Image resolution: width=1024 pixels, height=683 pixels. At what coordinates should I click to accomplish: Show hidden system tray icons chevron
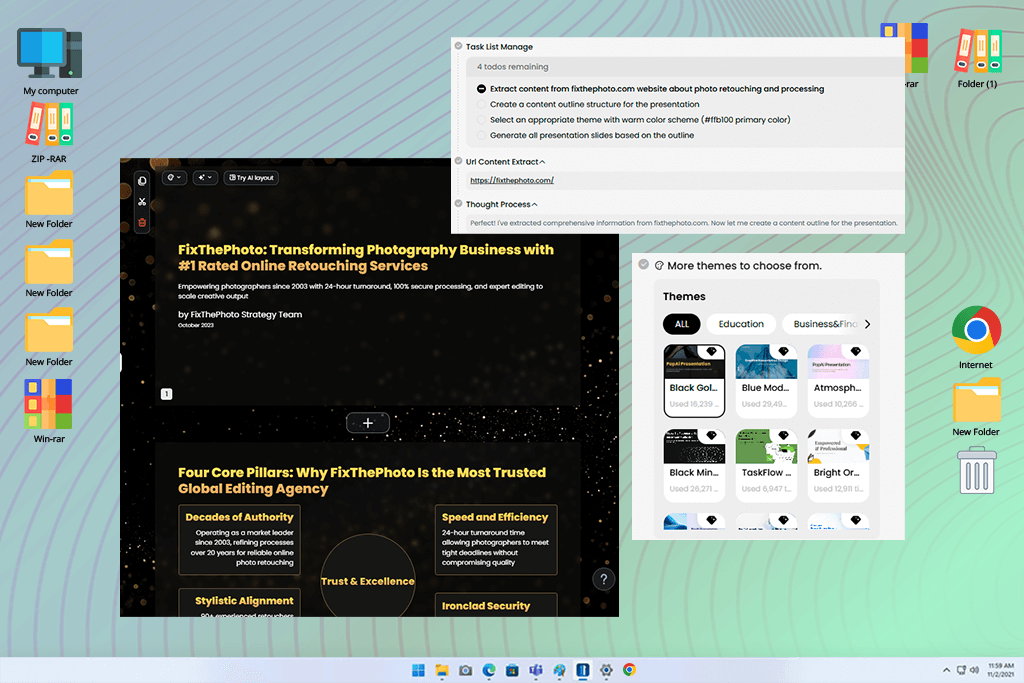pyautogui.click(x=946, y=670)
